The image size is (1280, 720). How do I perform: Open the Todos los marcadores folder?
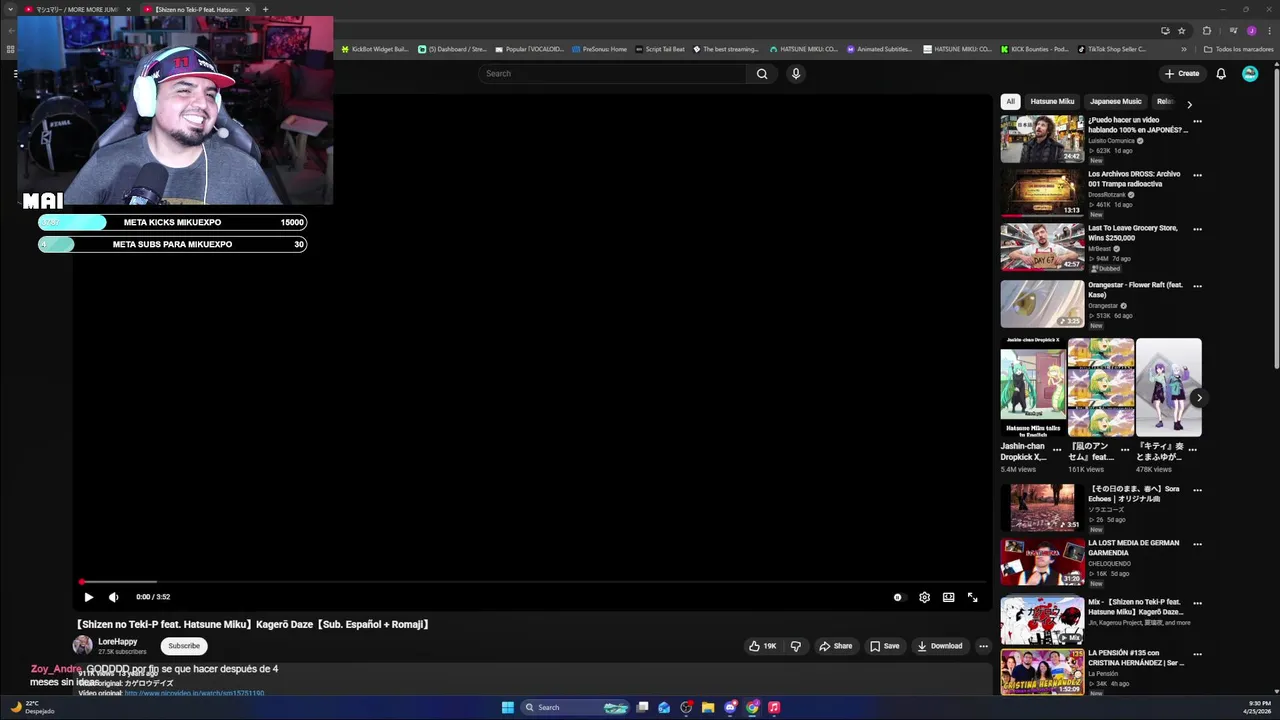1239,49
